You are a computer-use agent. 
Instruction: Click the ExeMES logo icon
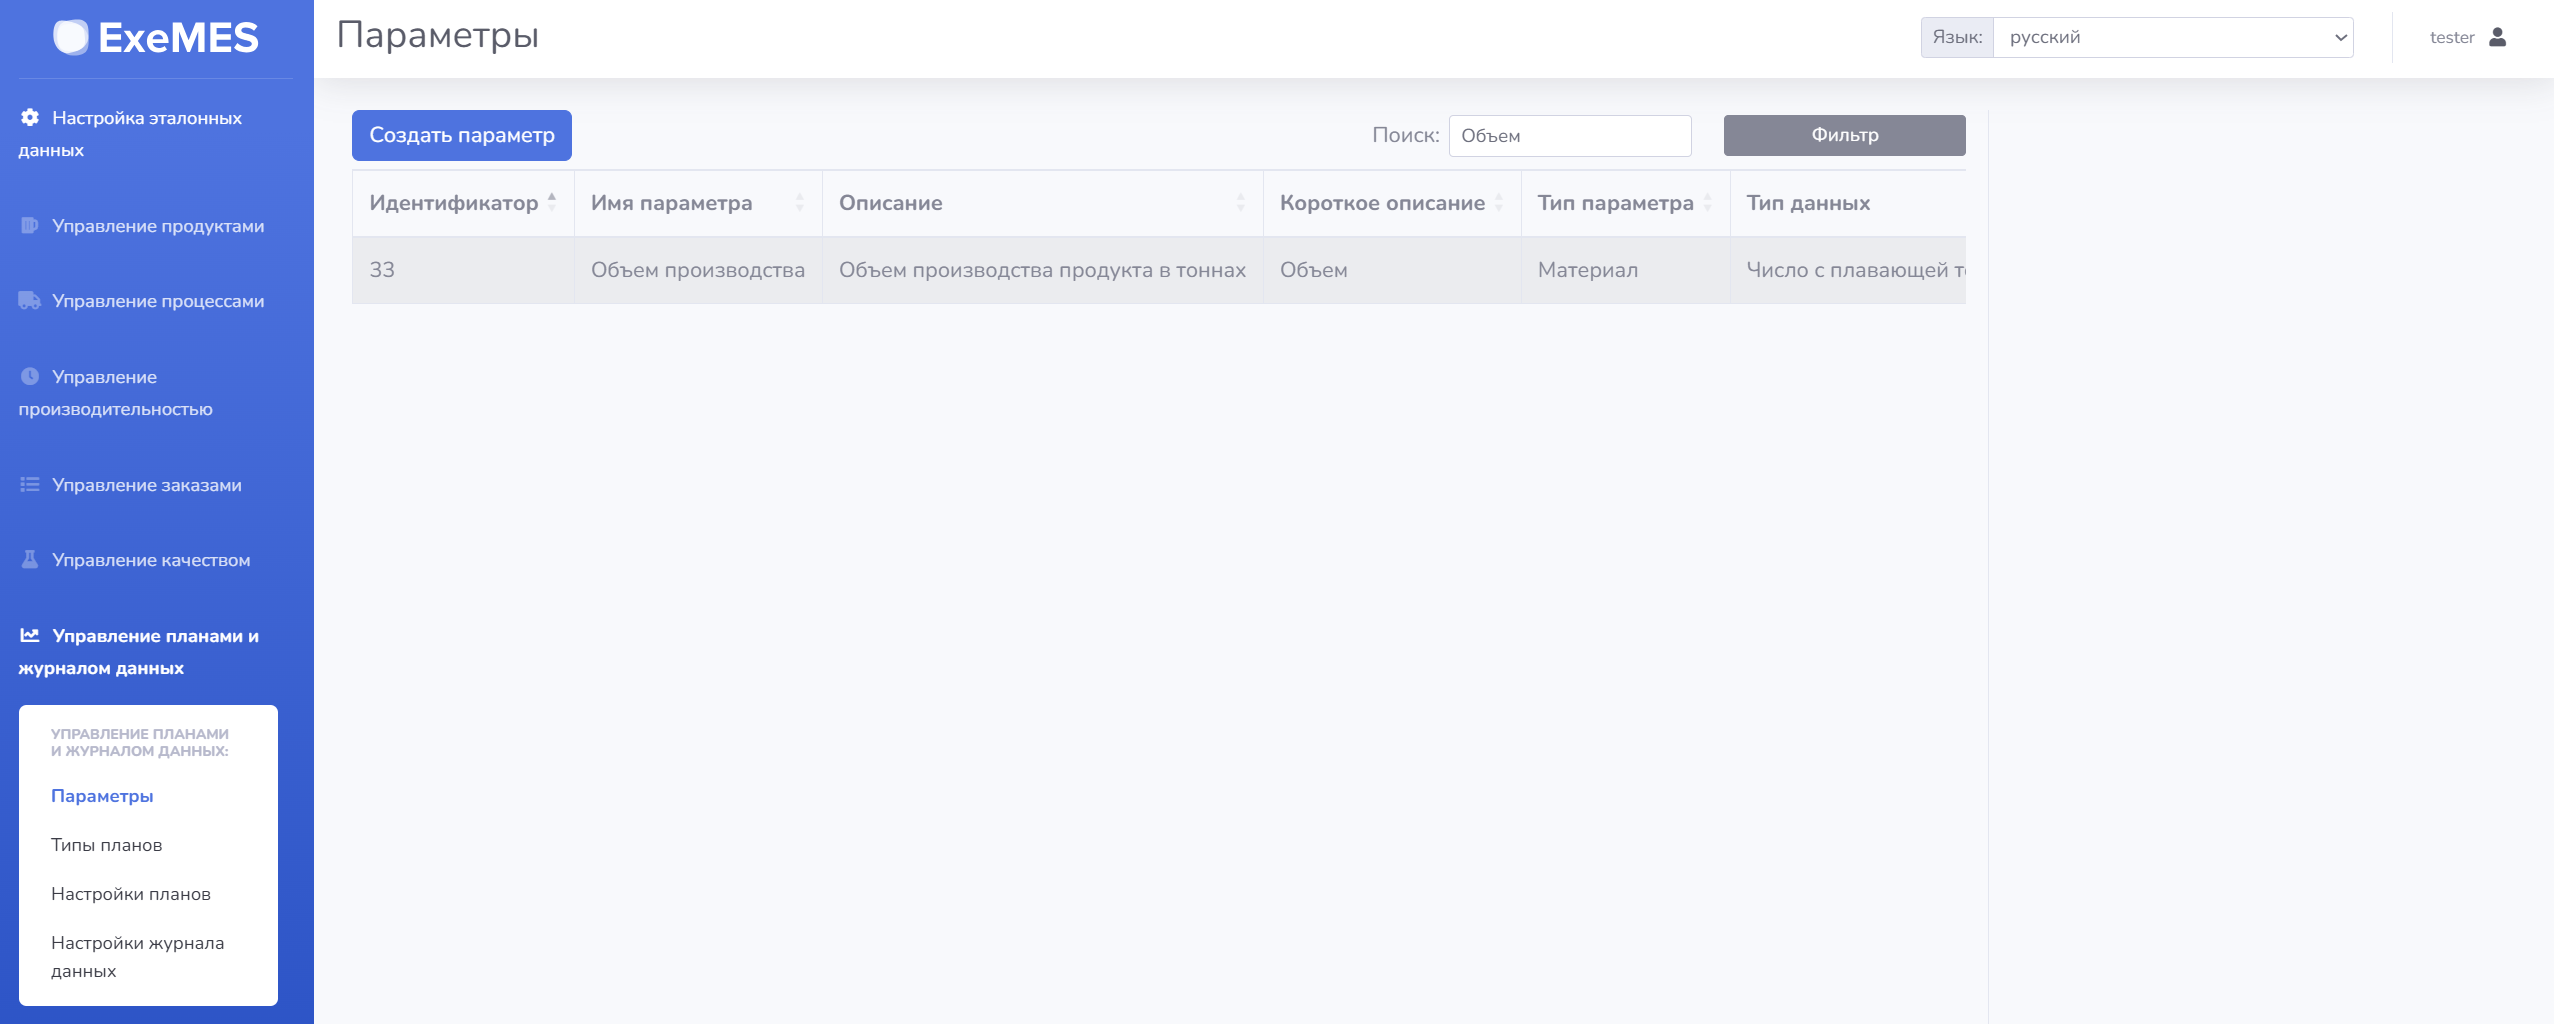coord(71,37)
